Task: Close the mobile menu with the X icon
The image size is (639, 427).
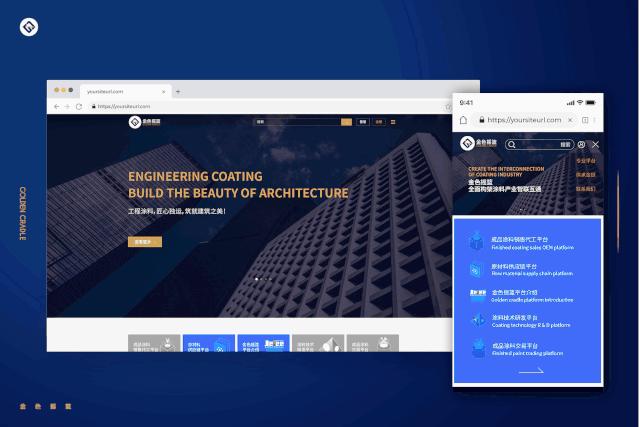Action: (x=595, y=145)
